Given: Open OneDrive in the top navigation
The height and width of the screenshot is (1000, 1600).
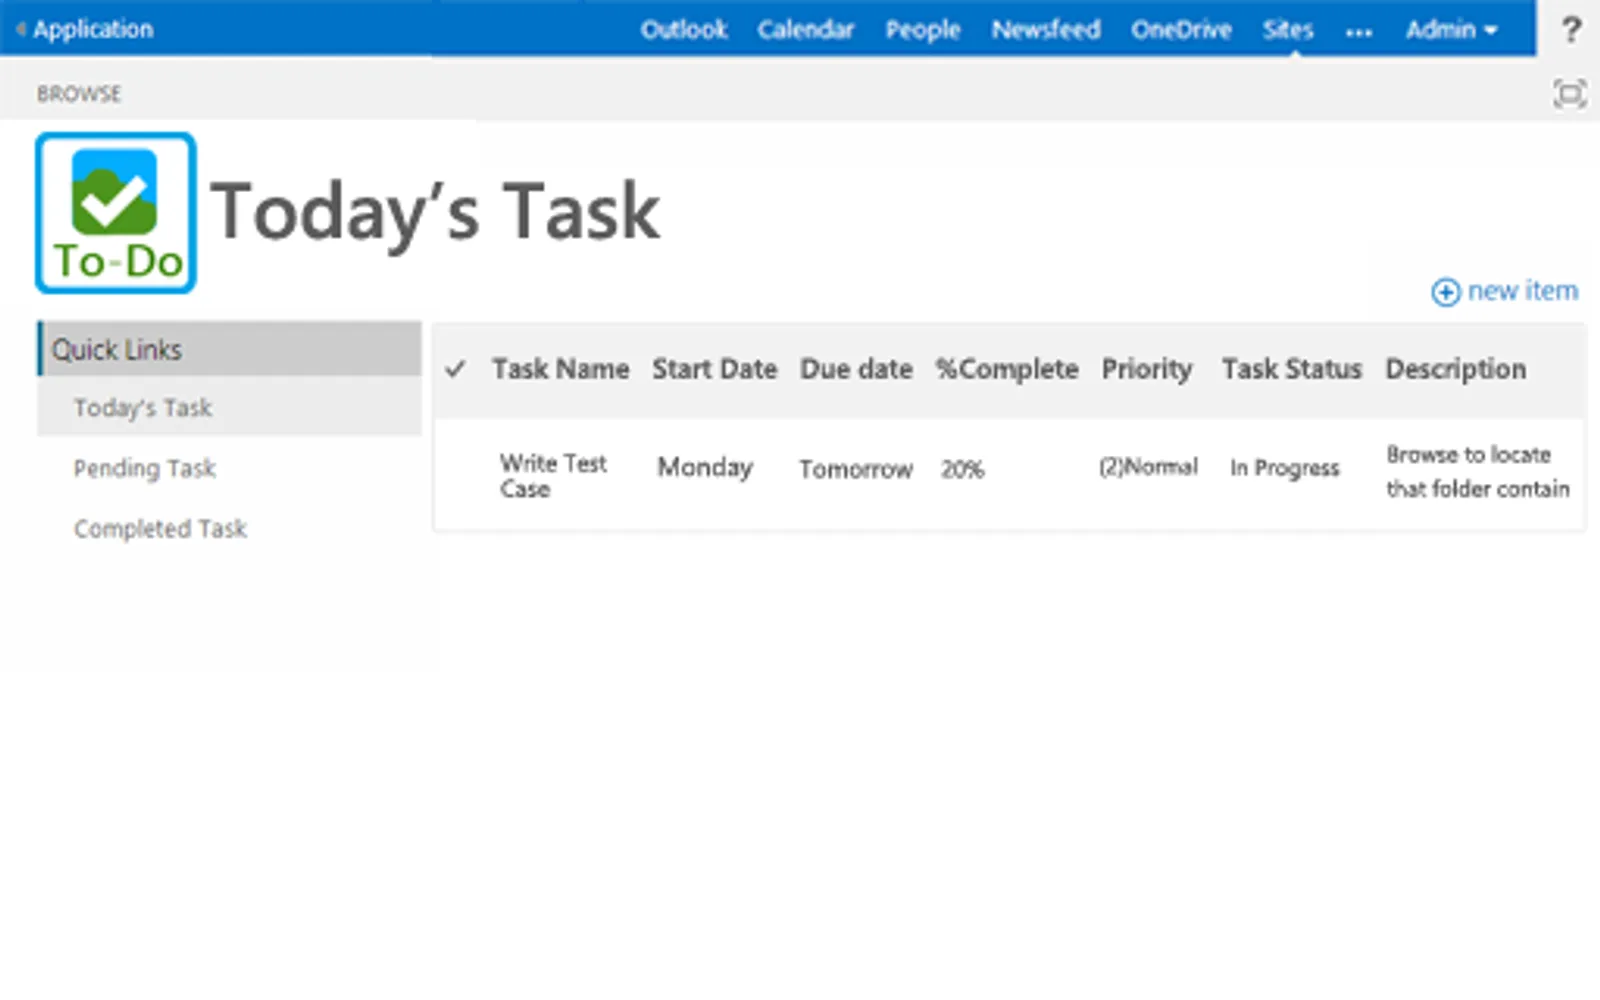Looking at the screenshot, I should (x=1182, y=30).
